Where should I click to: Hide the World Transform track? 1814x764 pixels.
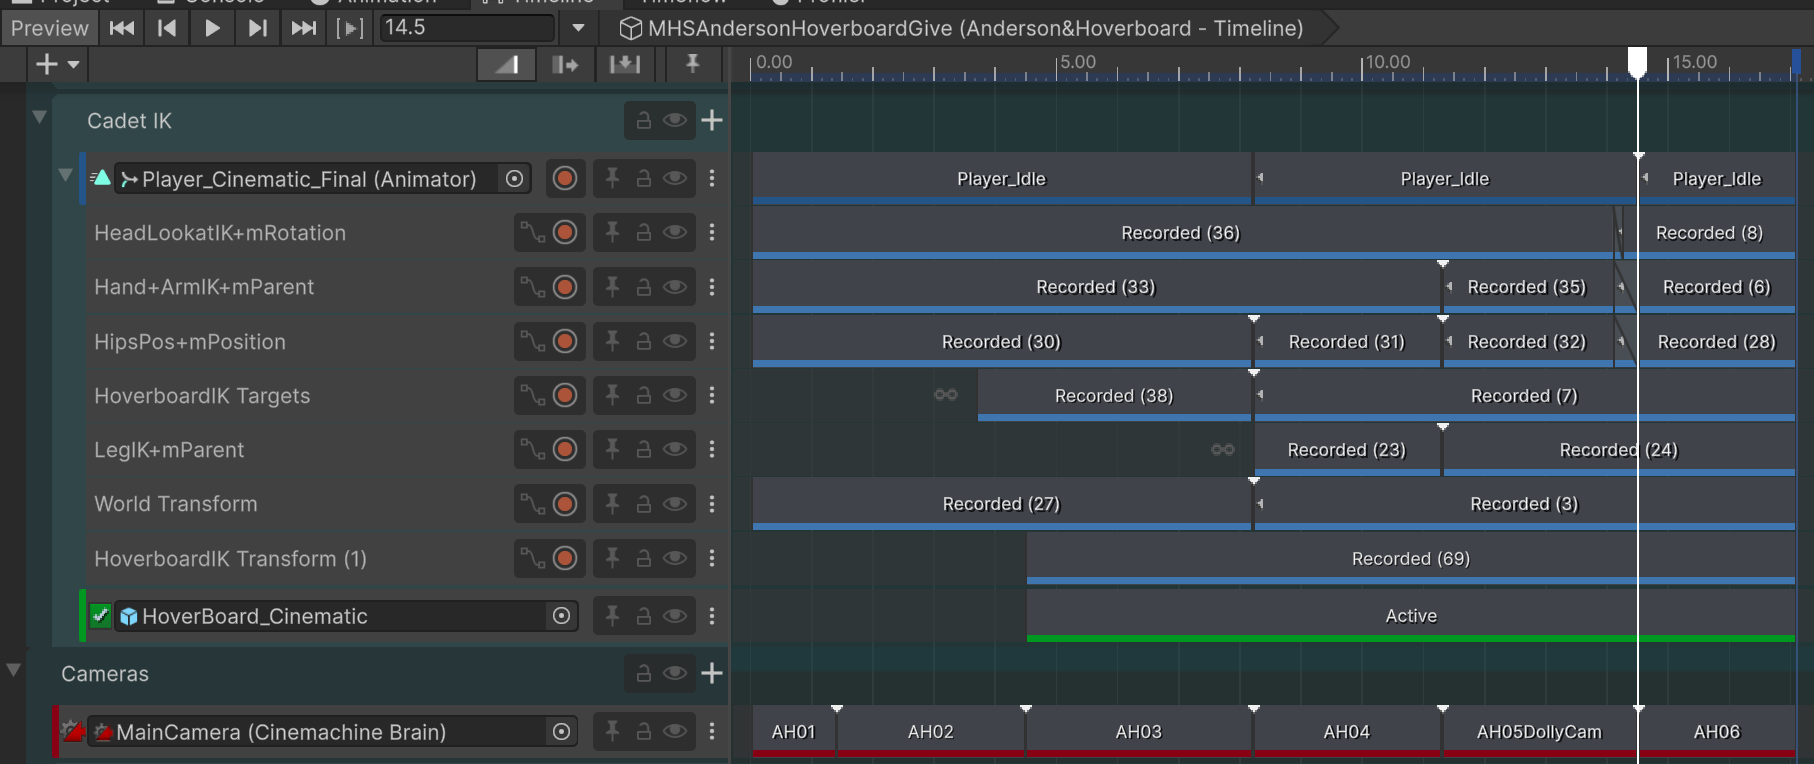[675, 504]
